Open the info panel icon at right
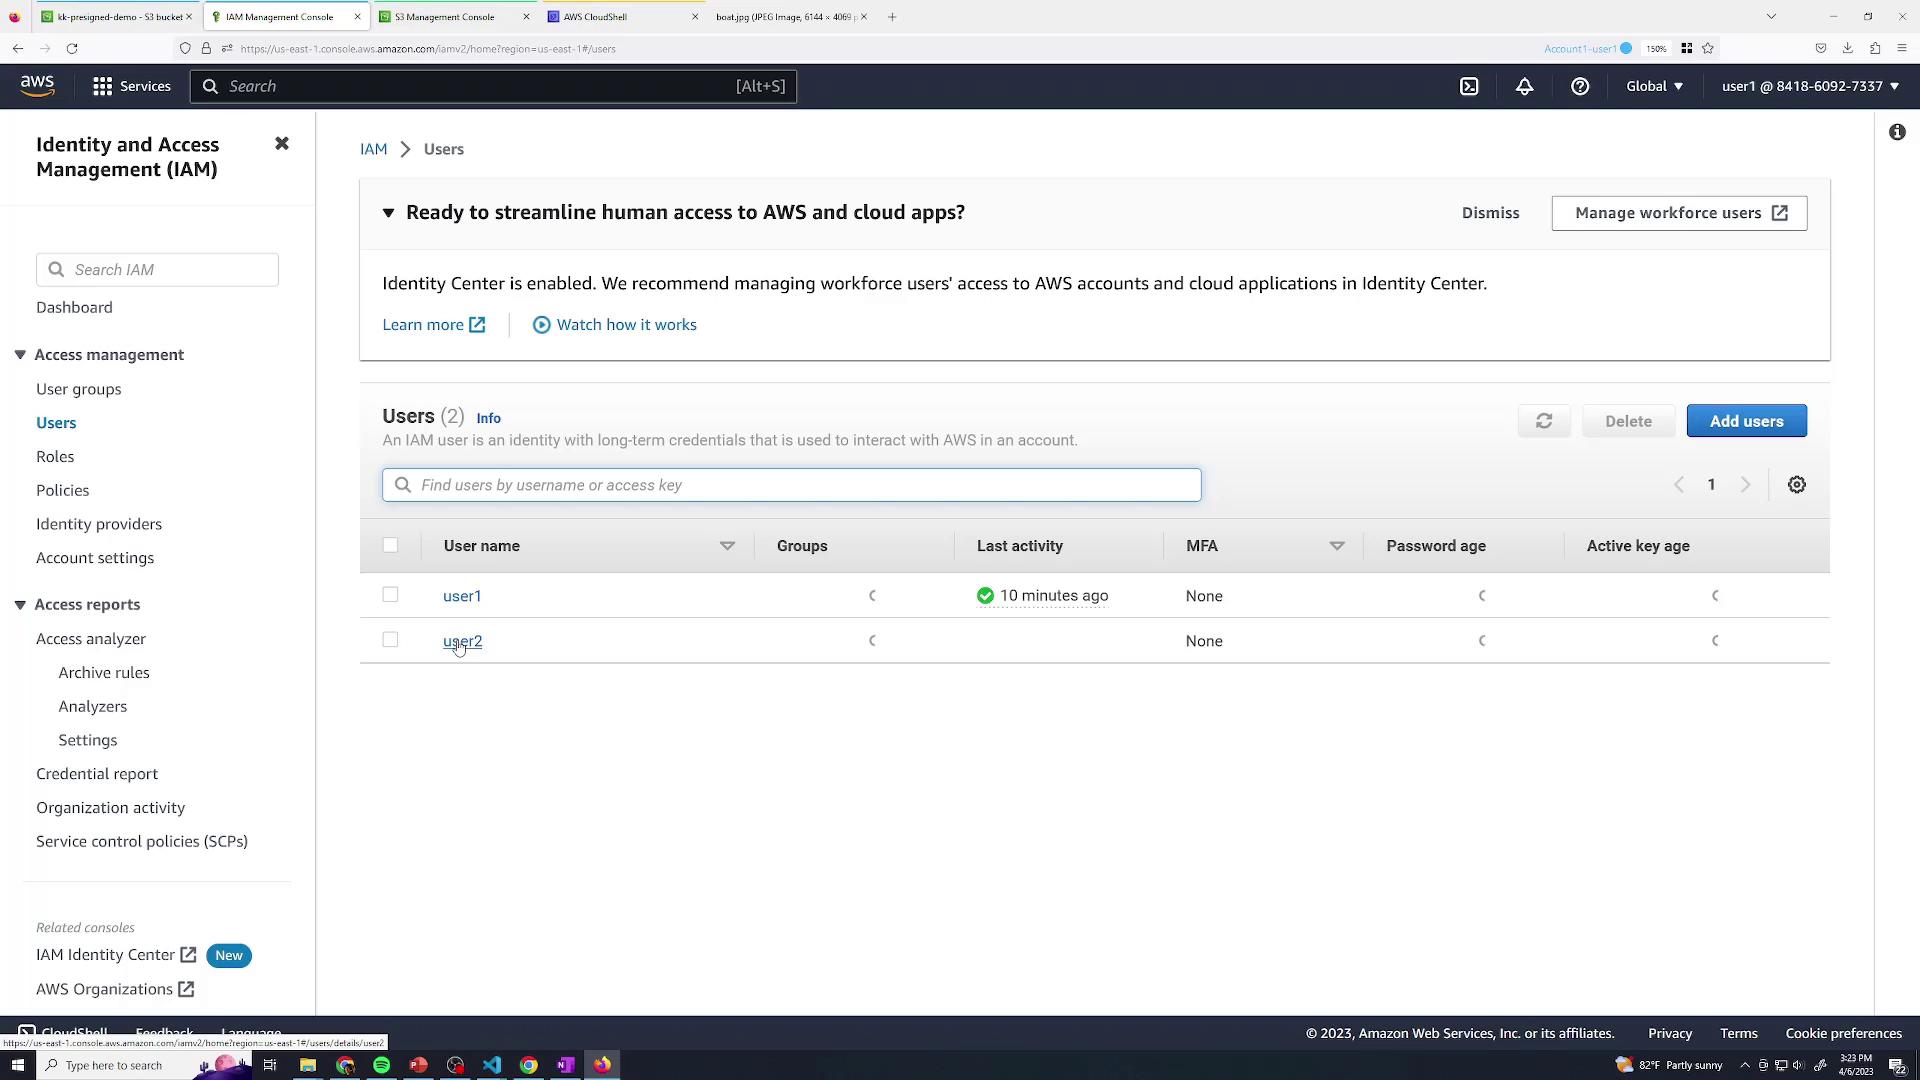The width and height of the screenshot is (1920, 1080). 1897,132
